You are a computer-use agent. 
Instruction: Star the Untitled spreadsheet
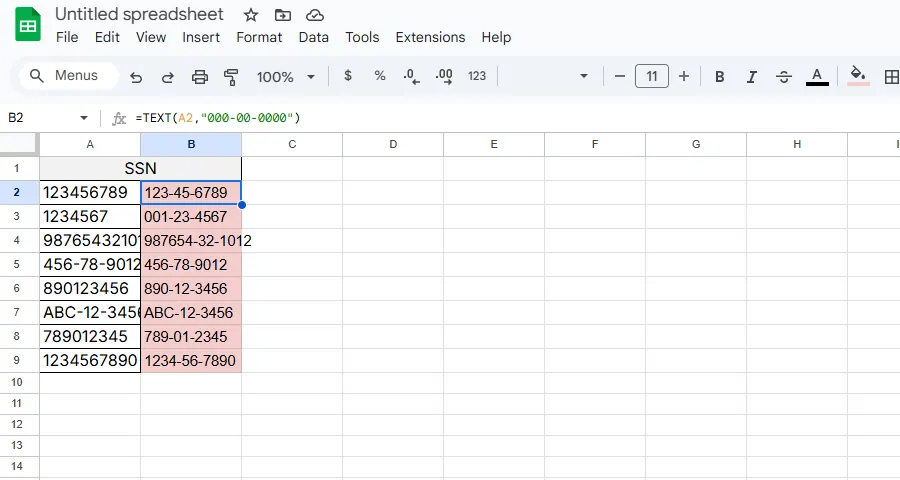tap(251, 15)
